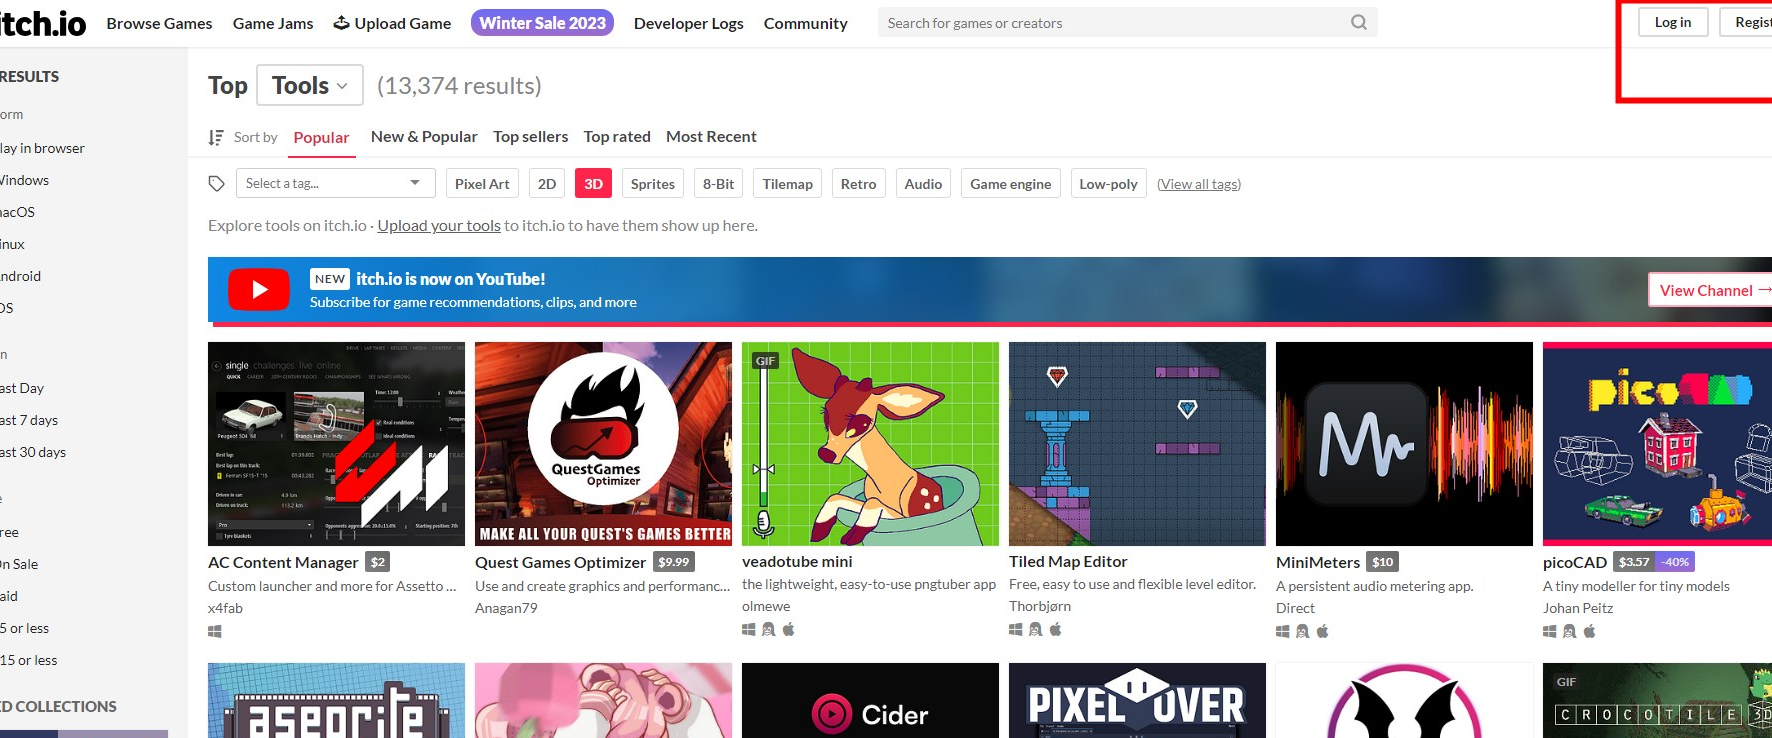Screen dimensions: 1772x738
Task: Click the sort order icon beside Sort by
Action: [x=216, y=137]
